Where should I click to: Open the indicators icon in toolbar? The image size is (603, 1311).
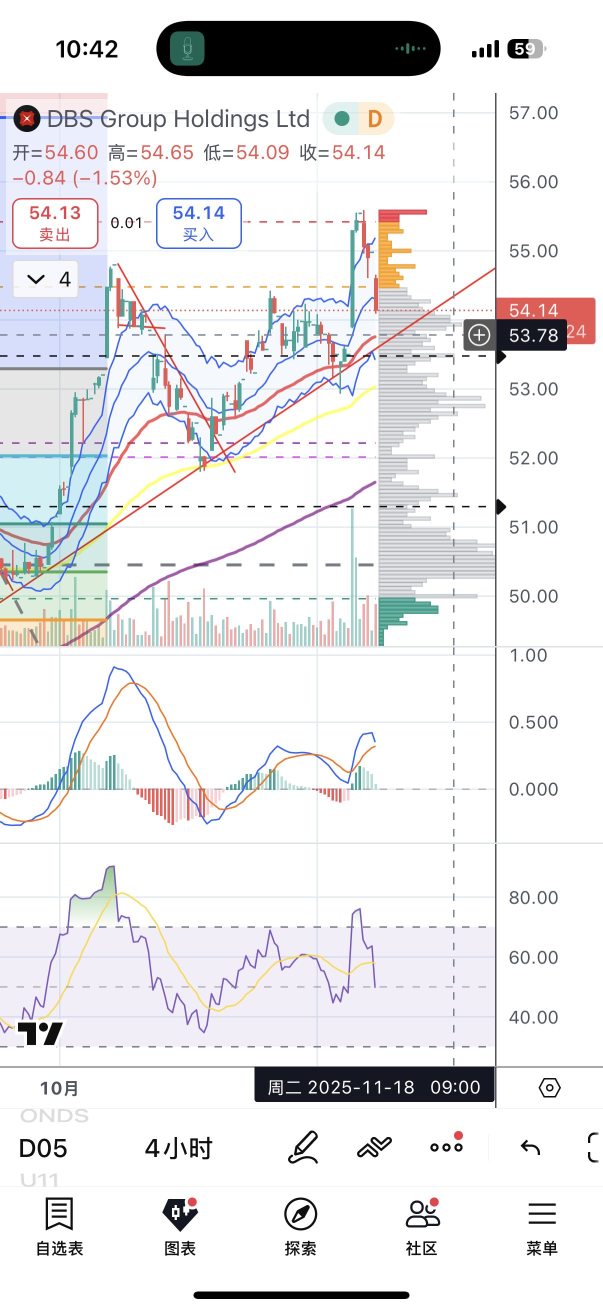tap(374, 1147)
